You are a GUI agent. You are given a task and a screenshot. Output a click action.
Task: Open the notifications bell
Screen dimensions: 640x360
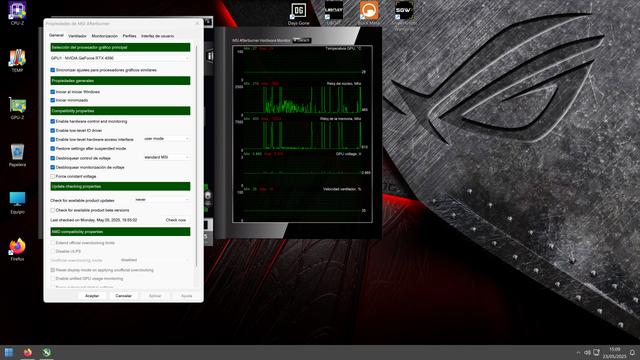coord(632,352)
